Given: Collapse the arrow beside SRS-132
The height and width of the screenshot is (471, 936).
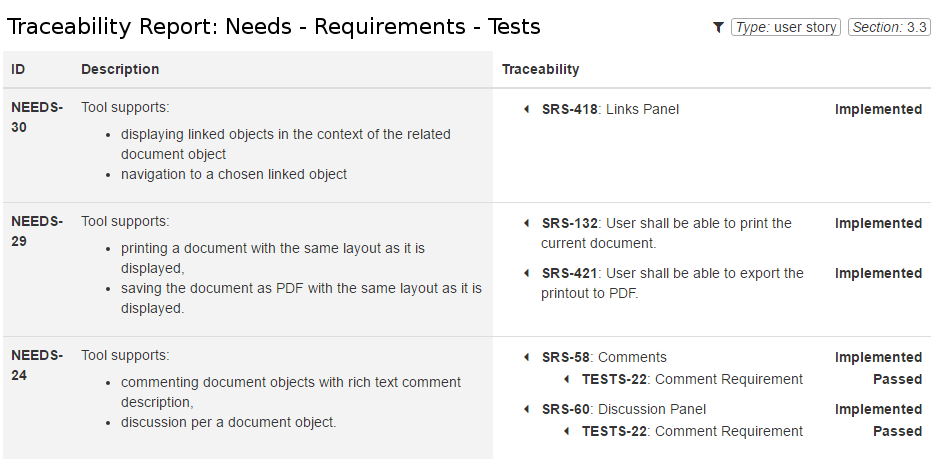Looking at the screenshot, I should 527,224.
